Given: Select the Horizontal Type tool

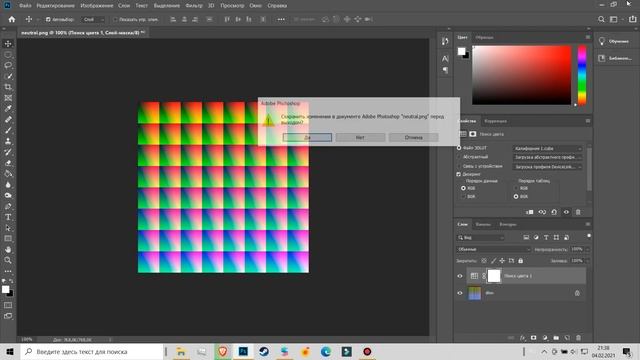Looking at the screenshot, I should (8, 217).
